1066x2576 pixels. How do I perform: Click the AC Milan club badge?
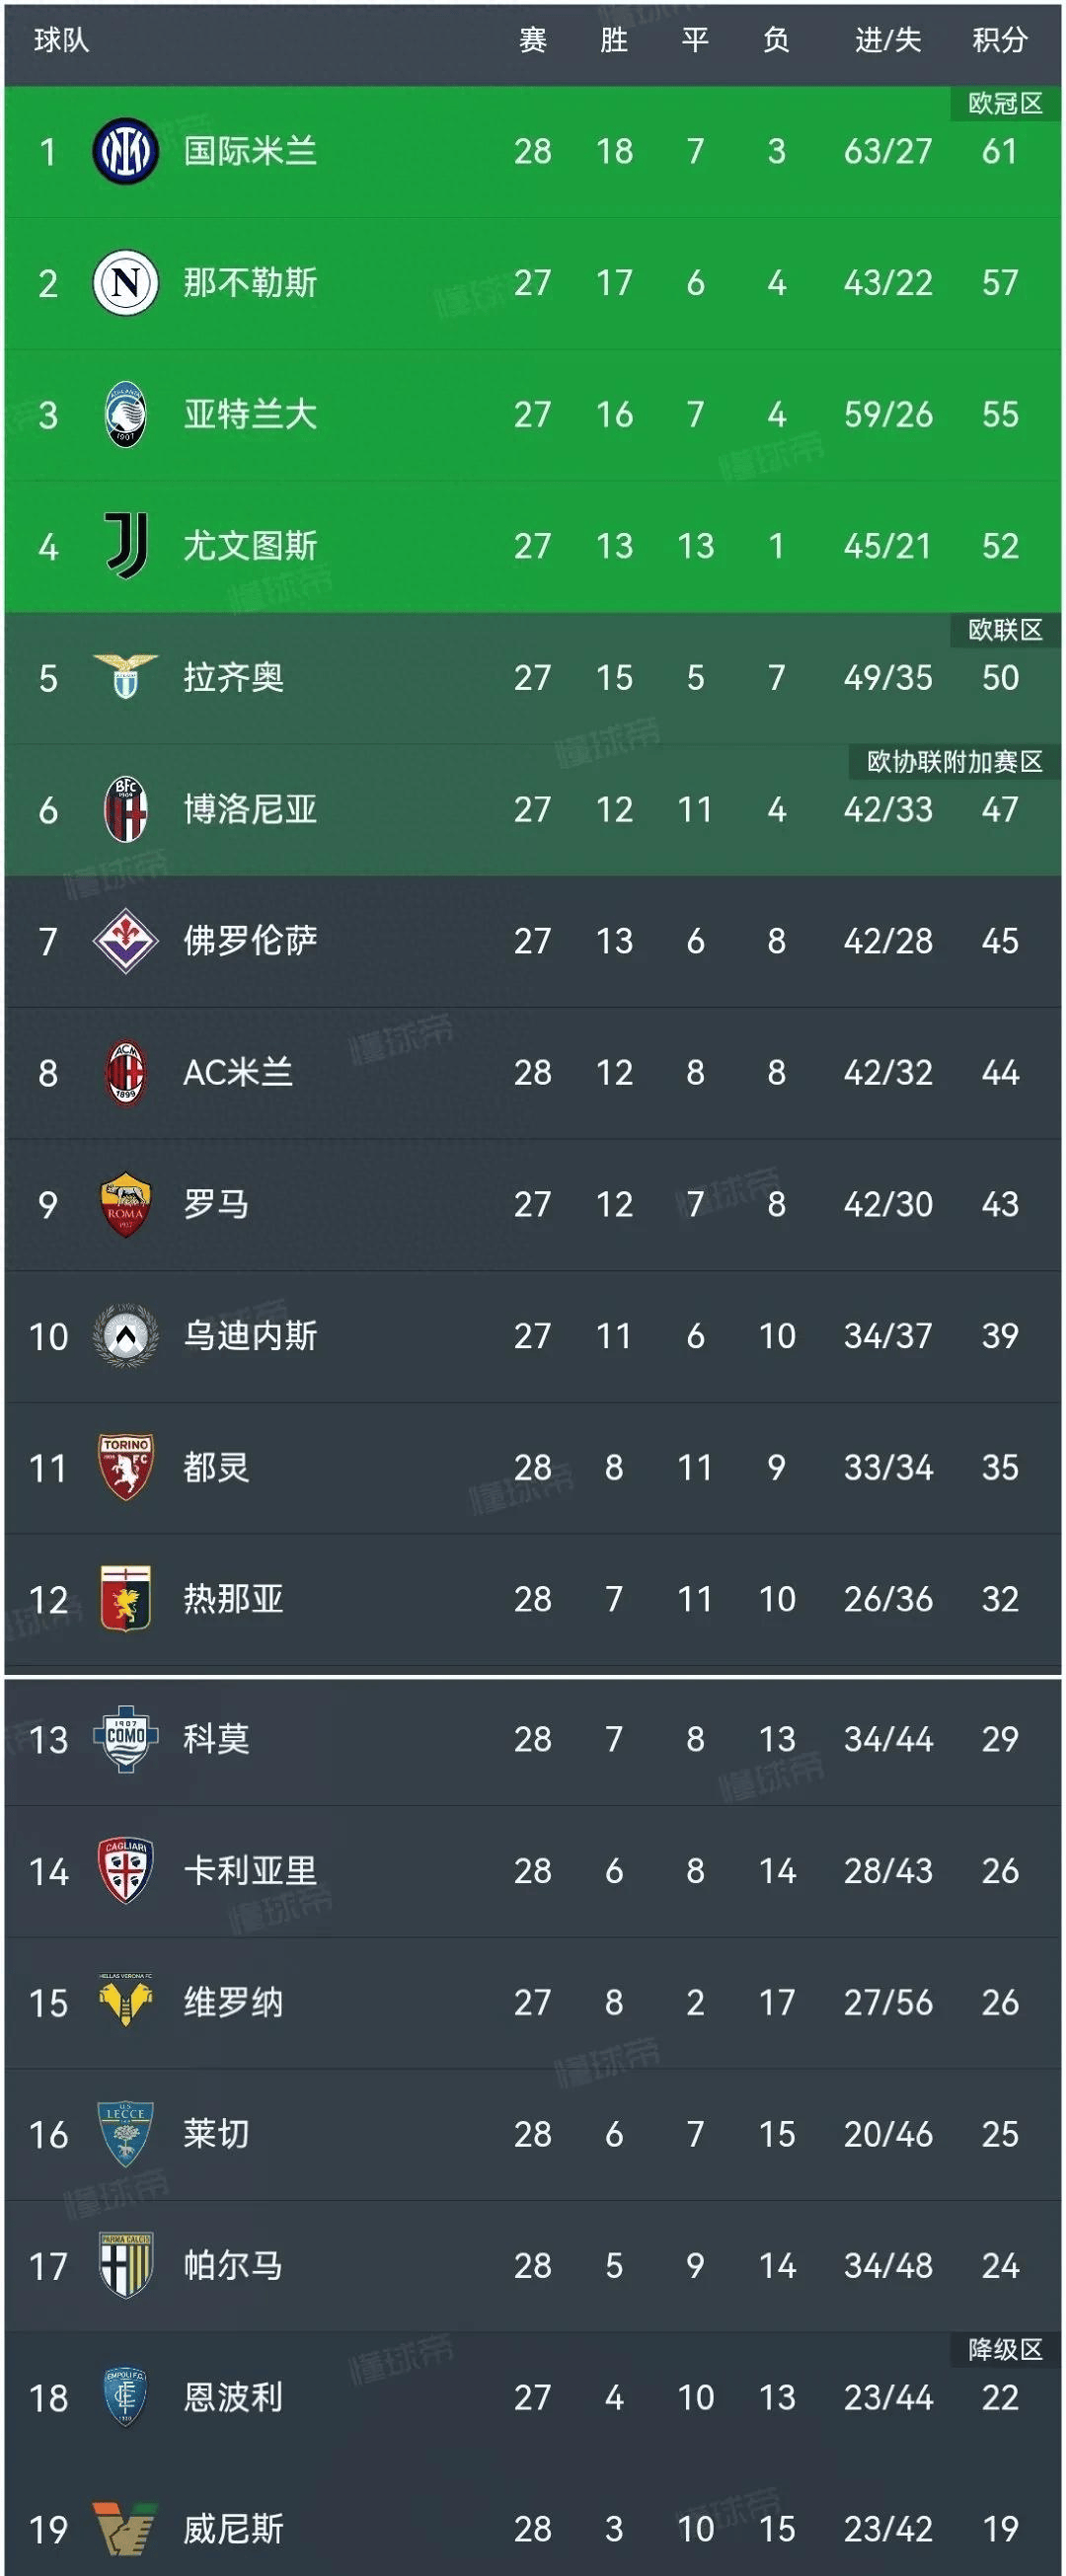pyautogui.click(x=125, y=1072)
